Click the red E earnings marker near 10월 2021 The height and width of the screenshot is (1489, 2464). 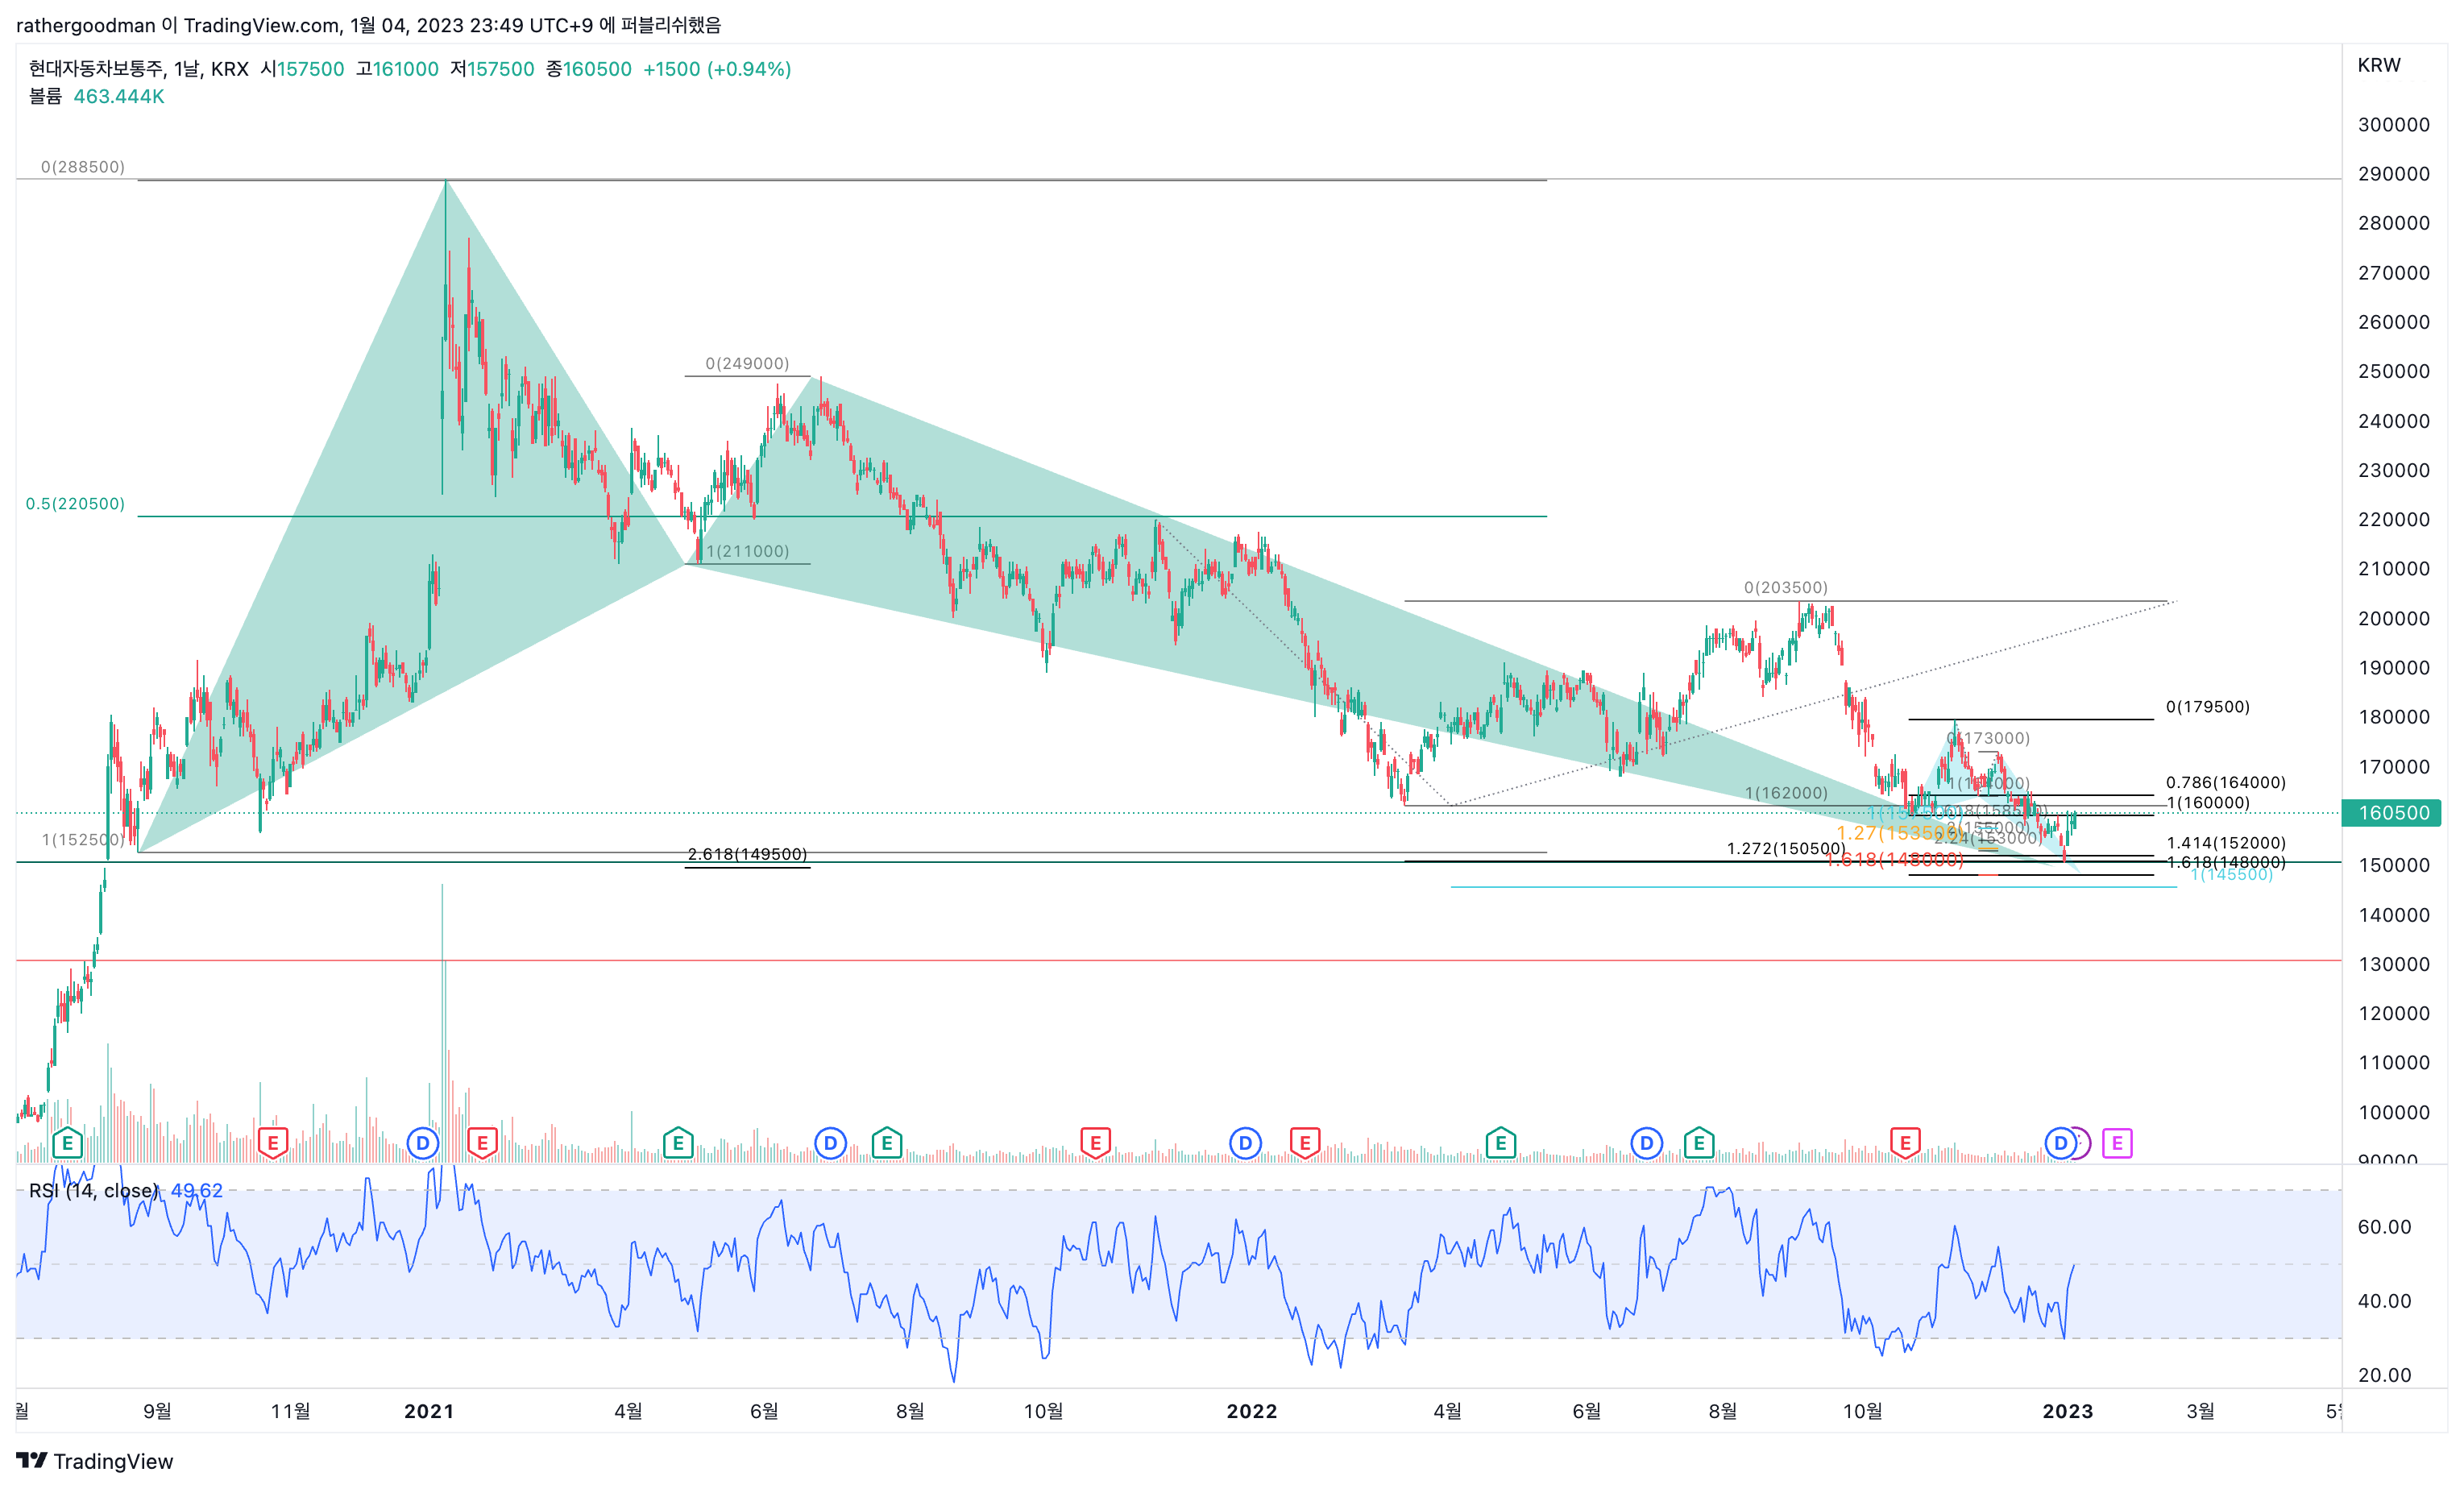point(1095,1142)
